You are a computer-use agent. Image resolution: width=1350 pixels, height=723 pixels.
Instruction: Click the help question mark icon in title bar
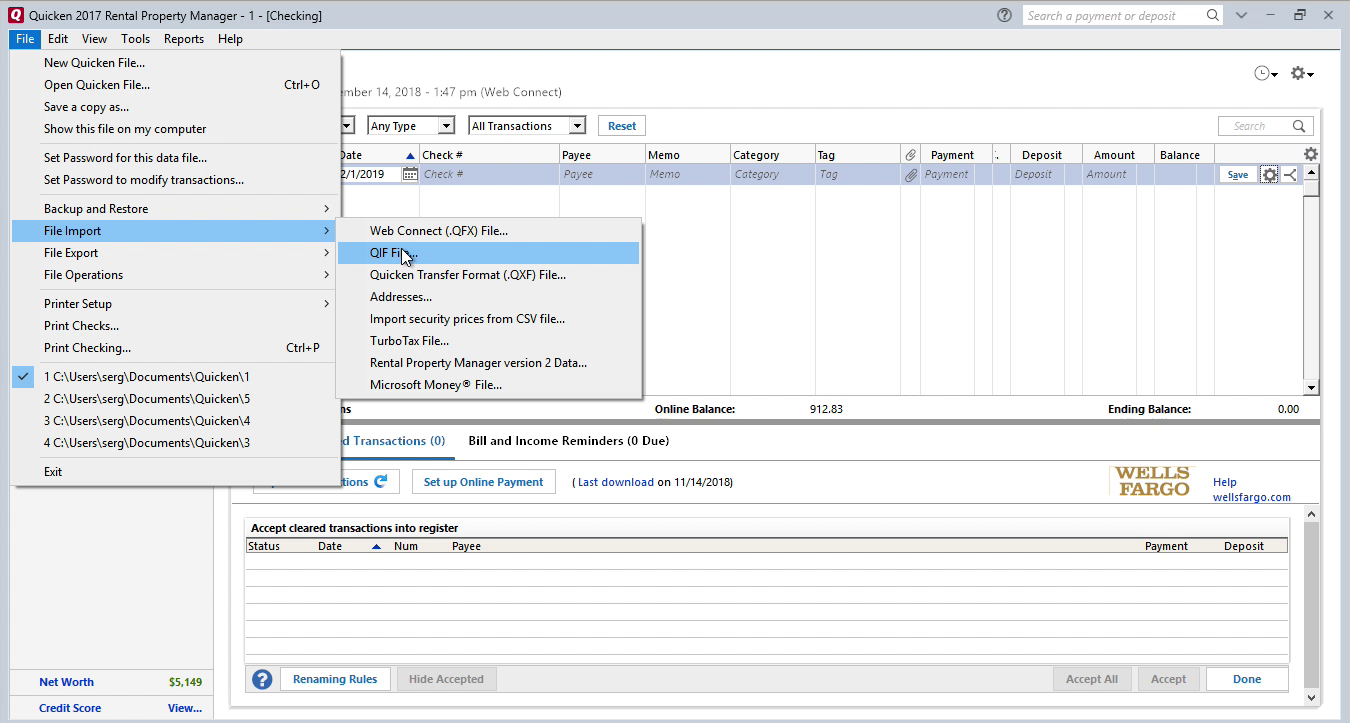(x=1004, y=16)
